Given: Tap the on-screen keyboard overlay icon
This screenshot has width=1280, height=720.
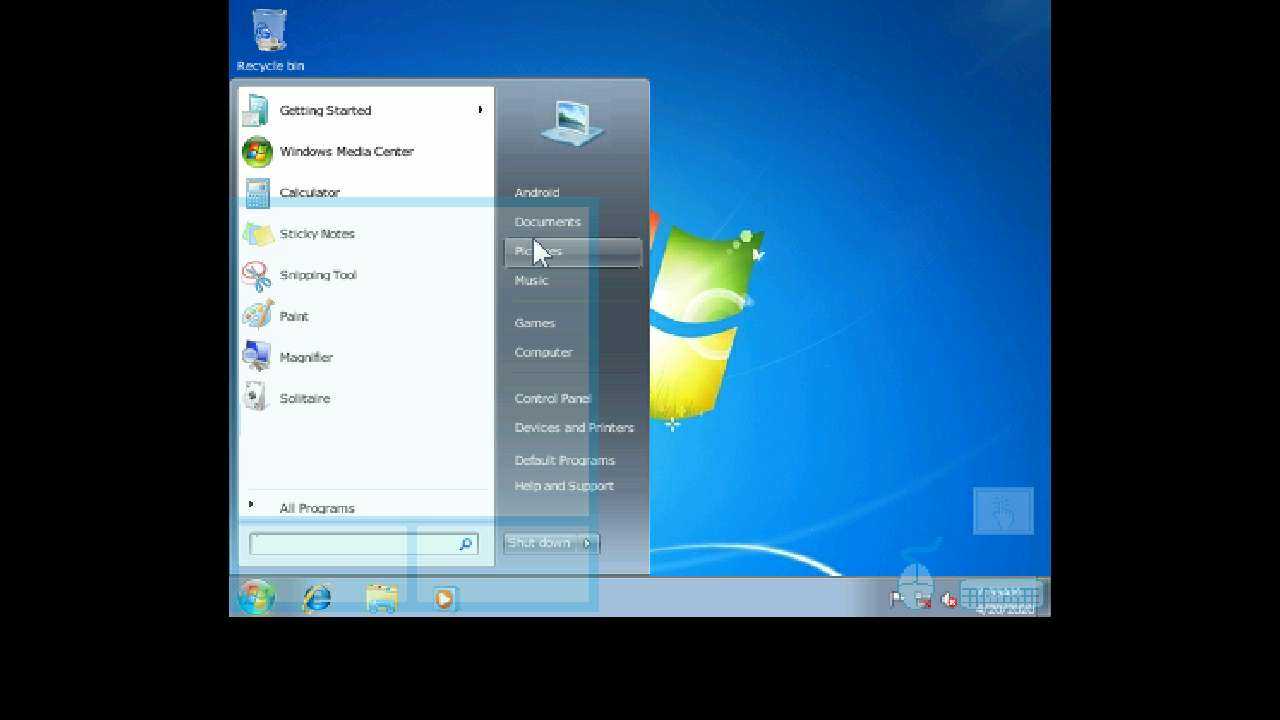Looking at the screenshot, I should [1001, 595].
